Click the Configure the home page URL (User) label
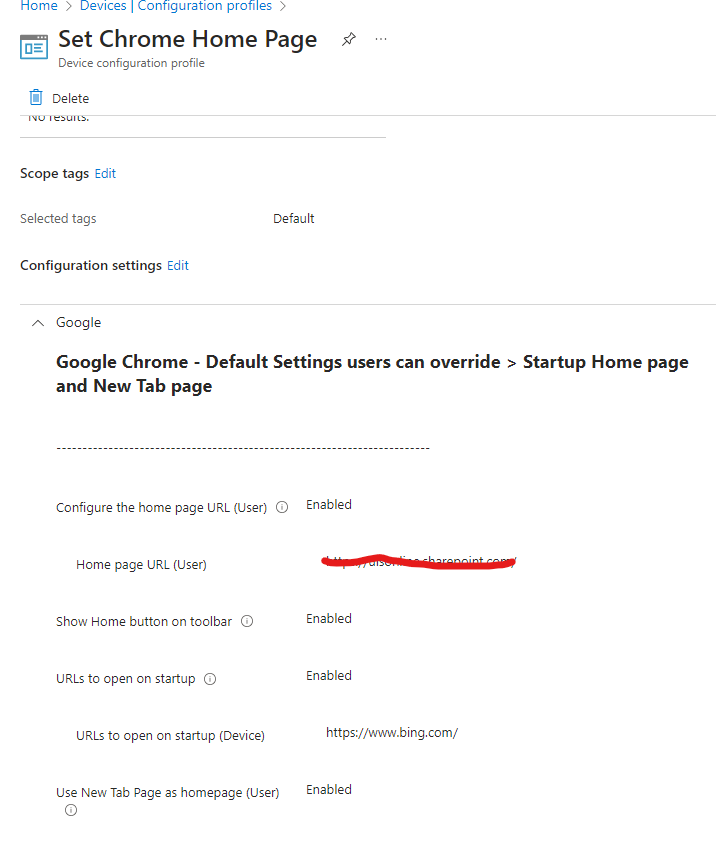Screen dimensions: 716x856 point(162,508)
